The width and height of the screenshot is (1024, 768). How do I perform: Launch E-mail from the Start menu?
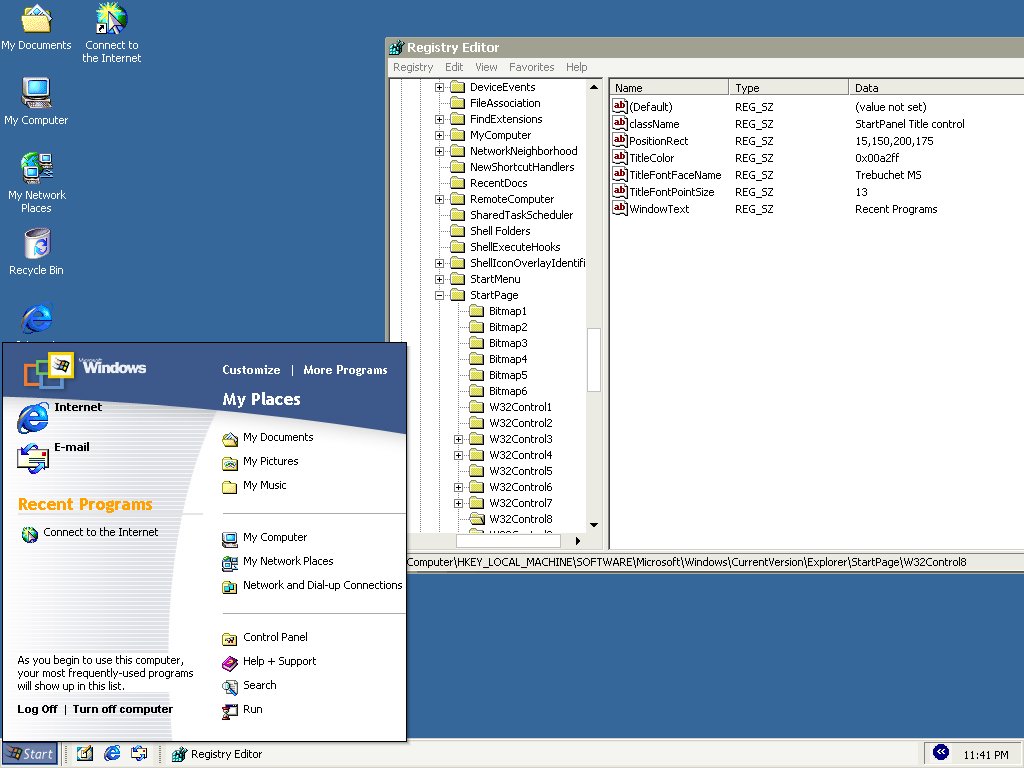(54, 457)
